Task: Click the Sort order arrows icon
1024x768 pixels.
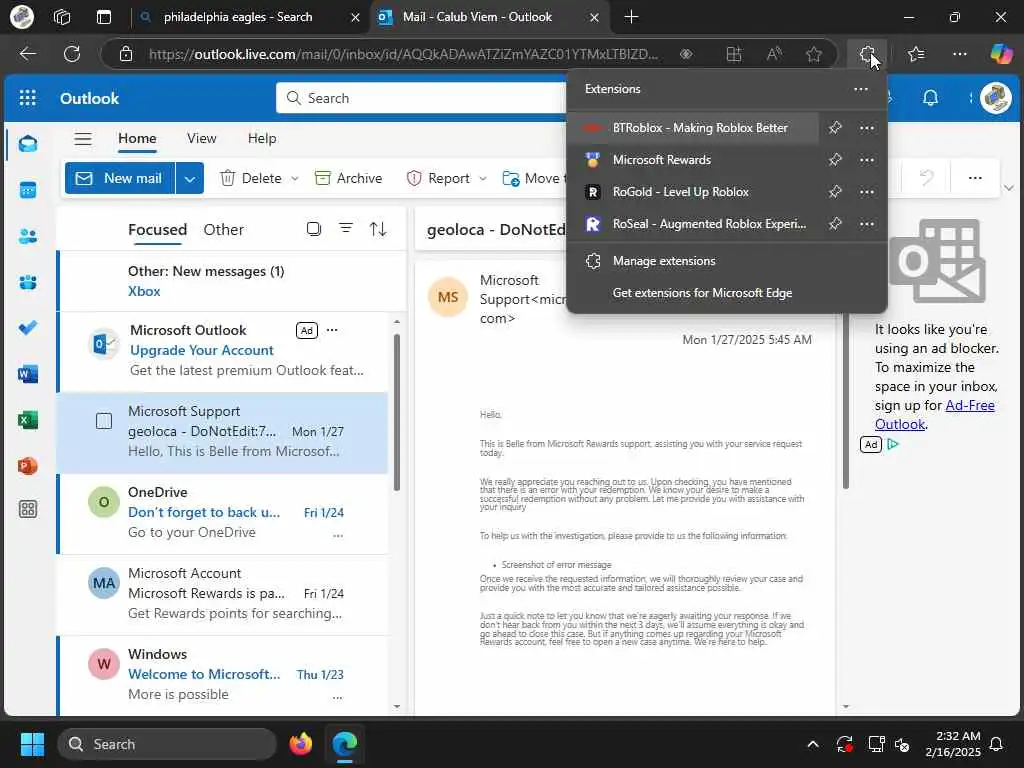Action: [377, 229]
